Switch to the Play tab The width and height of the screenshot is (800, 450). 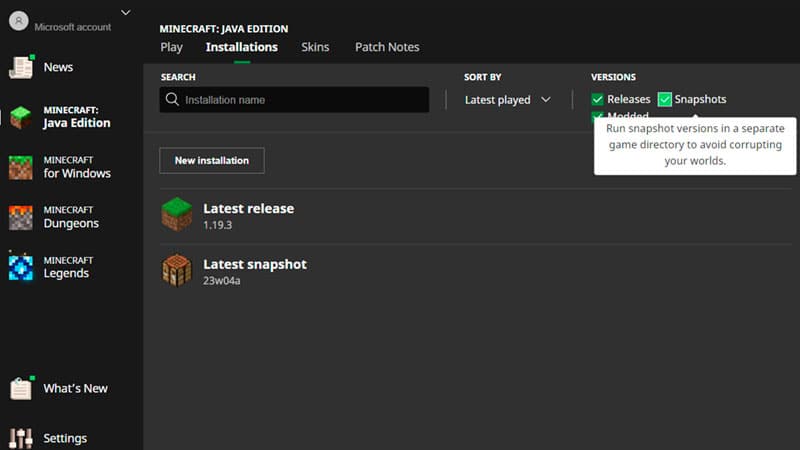(x=171, y=47)
